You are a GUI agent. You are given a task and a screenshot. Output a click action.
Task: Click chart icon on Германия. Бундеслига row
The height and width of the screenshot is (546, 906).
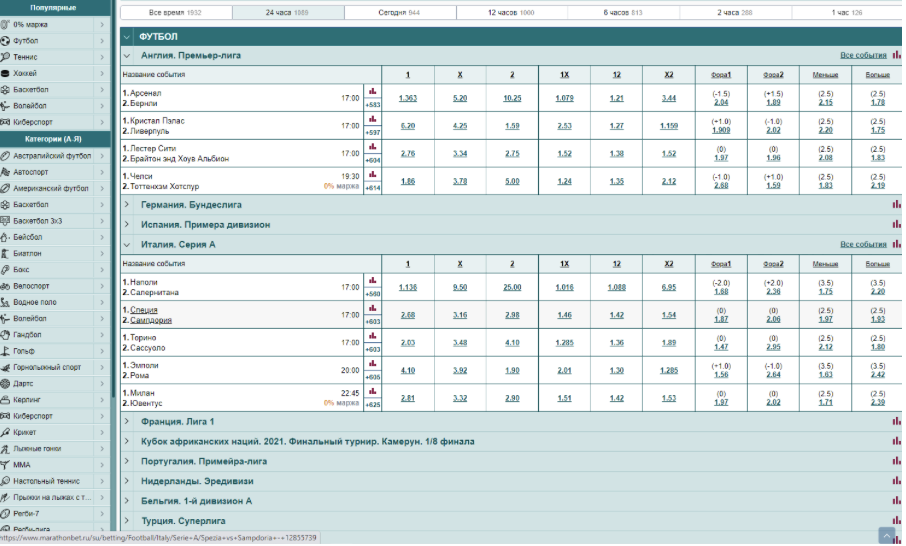point(896,205)
